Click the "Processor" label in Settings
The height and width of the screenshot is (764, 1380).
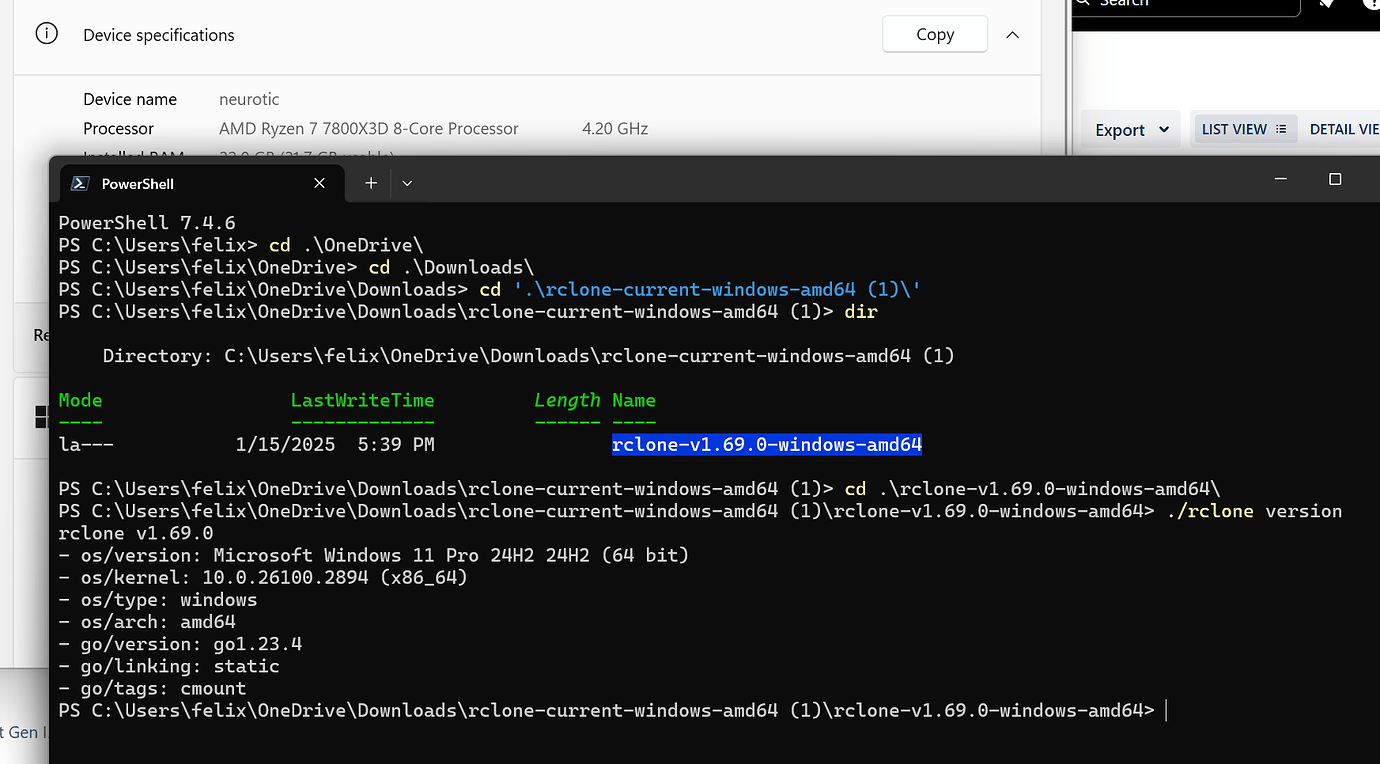118,128
